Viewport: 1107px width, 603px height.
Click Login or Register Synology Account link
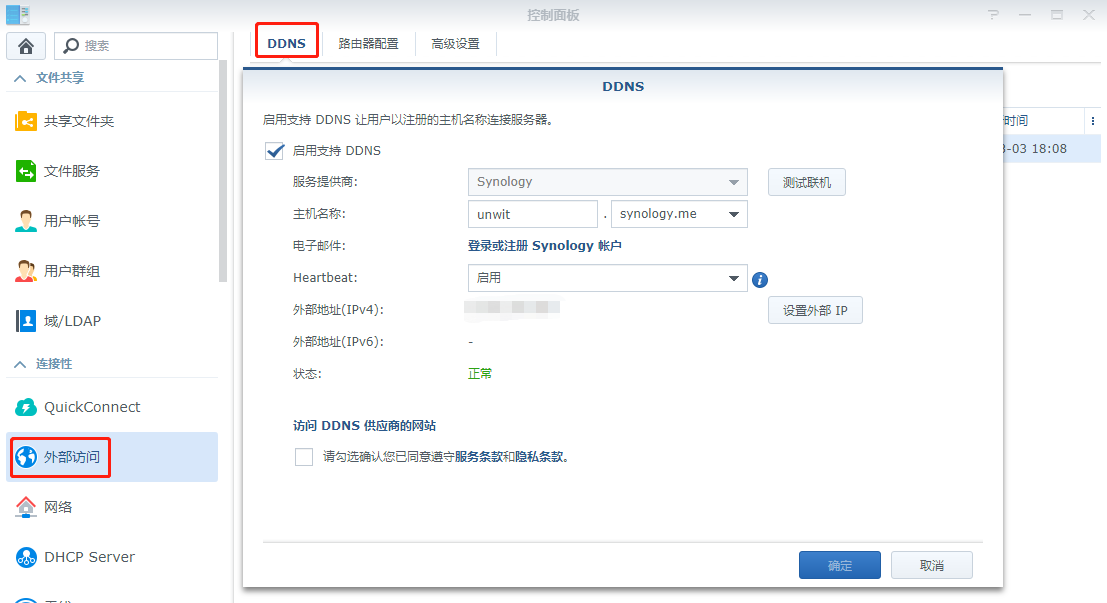pyautogui.click(x=545, y=246)
